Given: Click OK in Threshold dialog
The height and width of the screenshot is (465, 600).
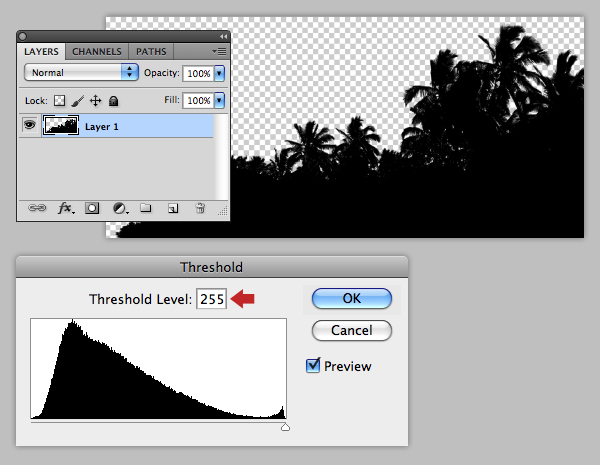Looking at the screenshot, I should [x=352, y=298].
